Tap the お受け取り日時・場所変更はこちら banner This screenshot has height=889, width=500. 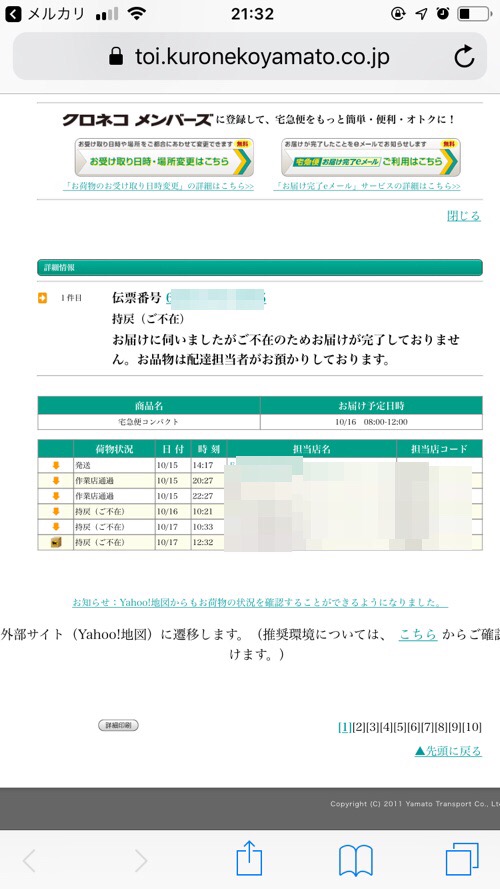(x=164, y=157)
